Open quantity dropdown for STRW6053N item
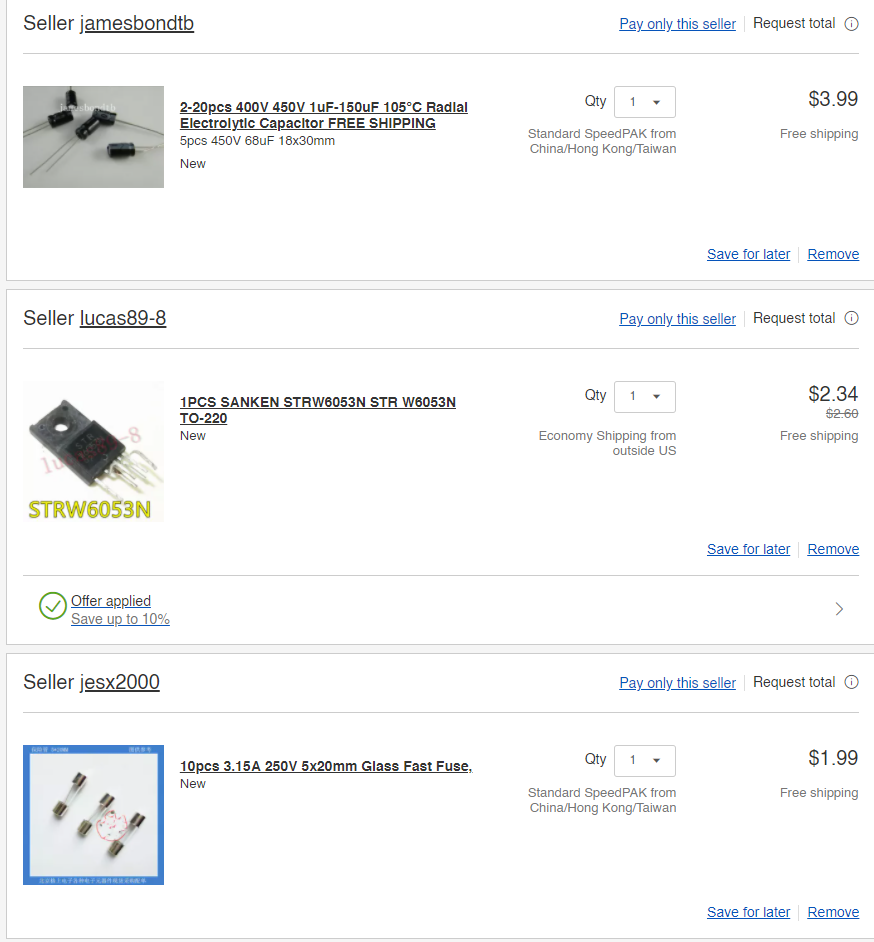This screenshot has height=942, width=874. coord(645,397)
